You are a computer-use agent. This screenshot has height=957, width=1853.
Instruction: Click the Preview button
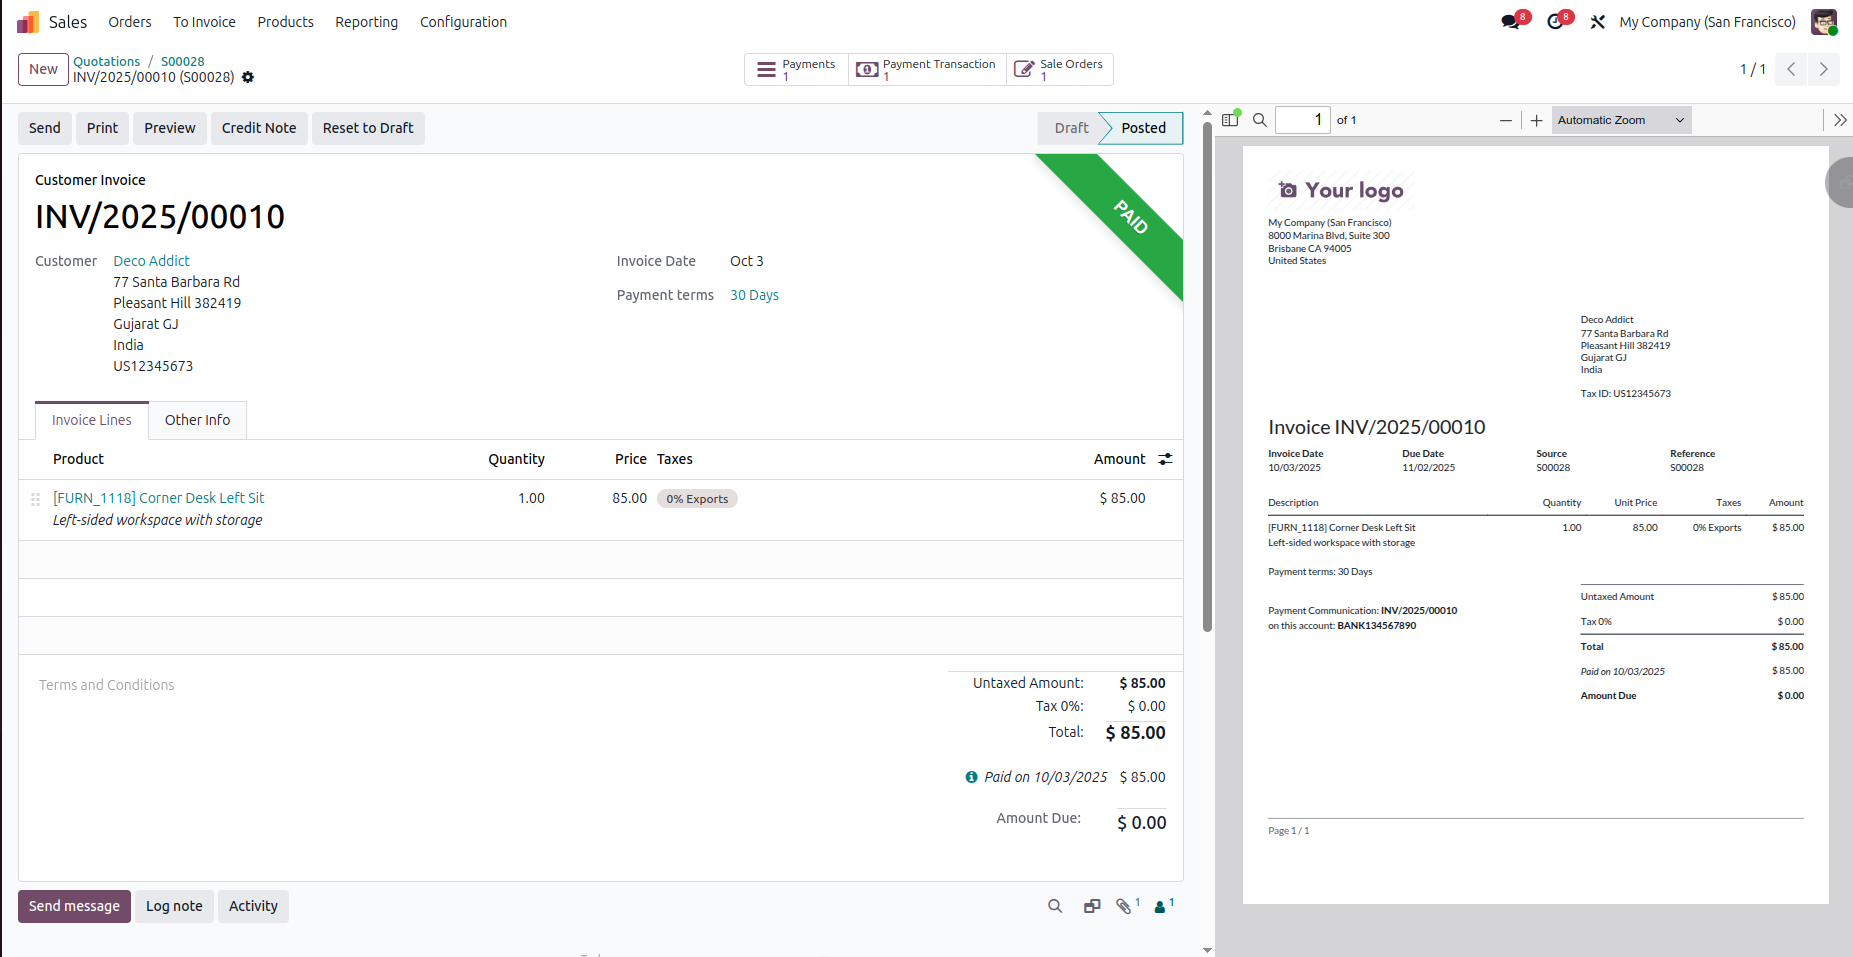click(x=170, y=128)
